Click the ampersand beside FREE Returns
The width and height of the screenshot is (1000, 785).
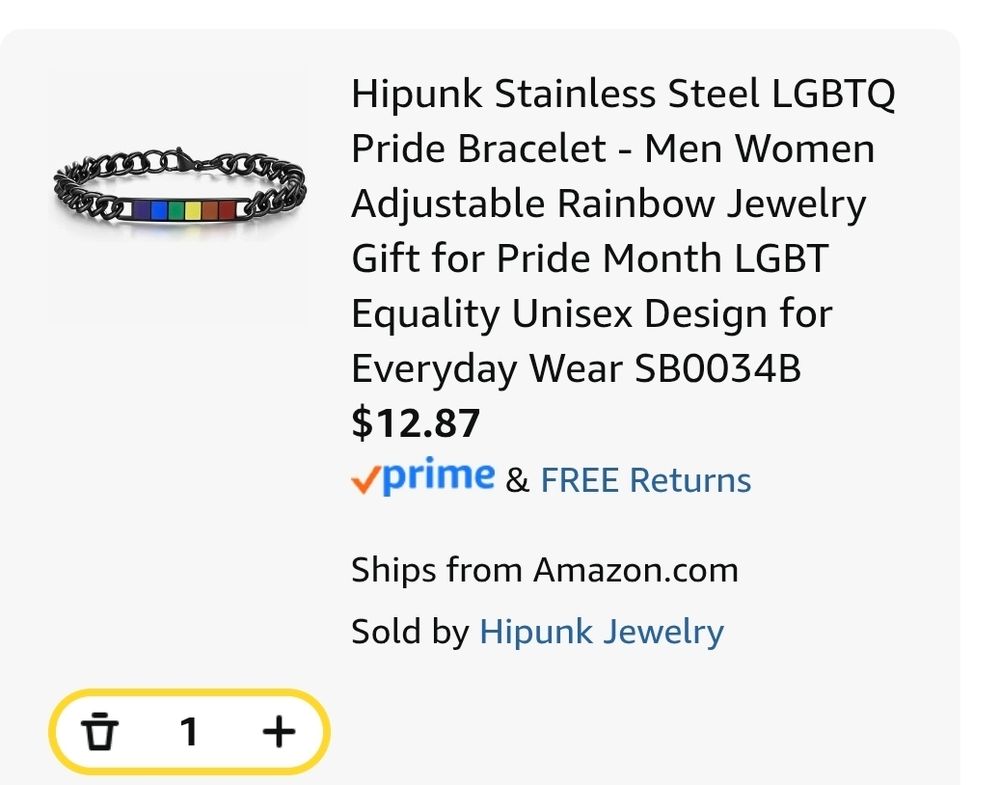pos(517,480)
